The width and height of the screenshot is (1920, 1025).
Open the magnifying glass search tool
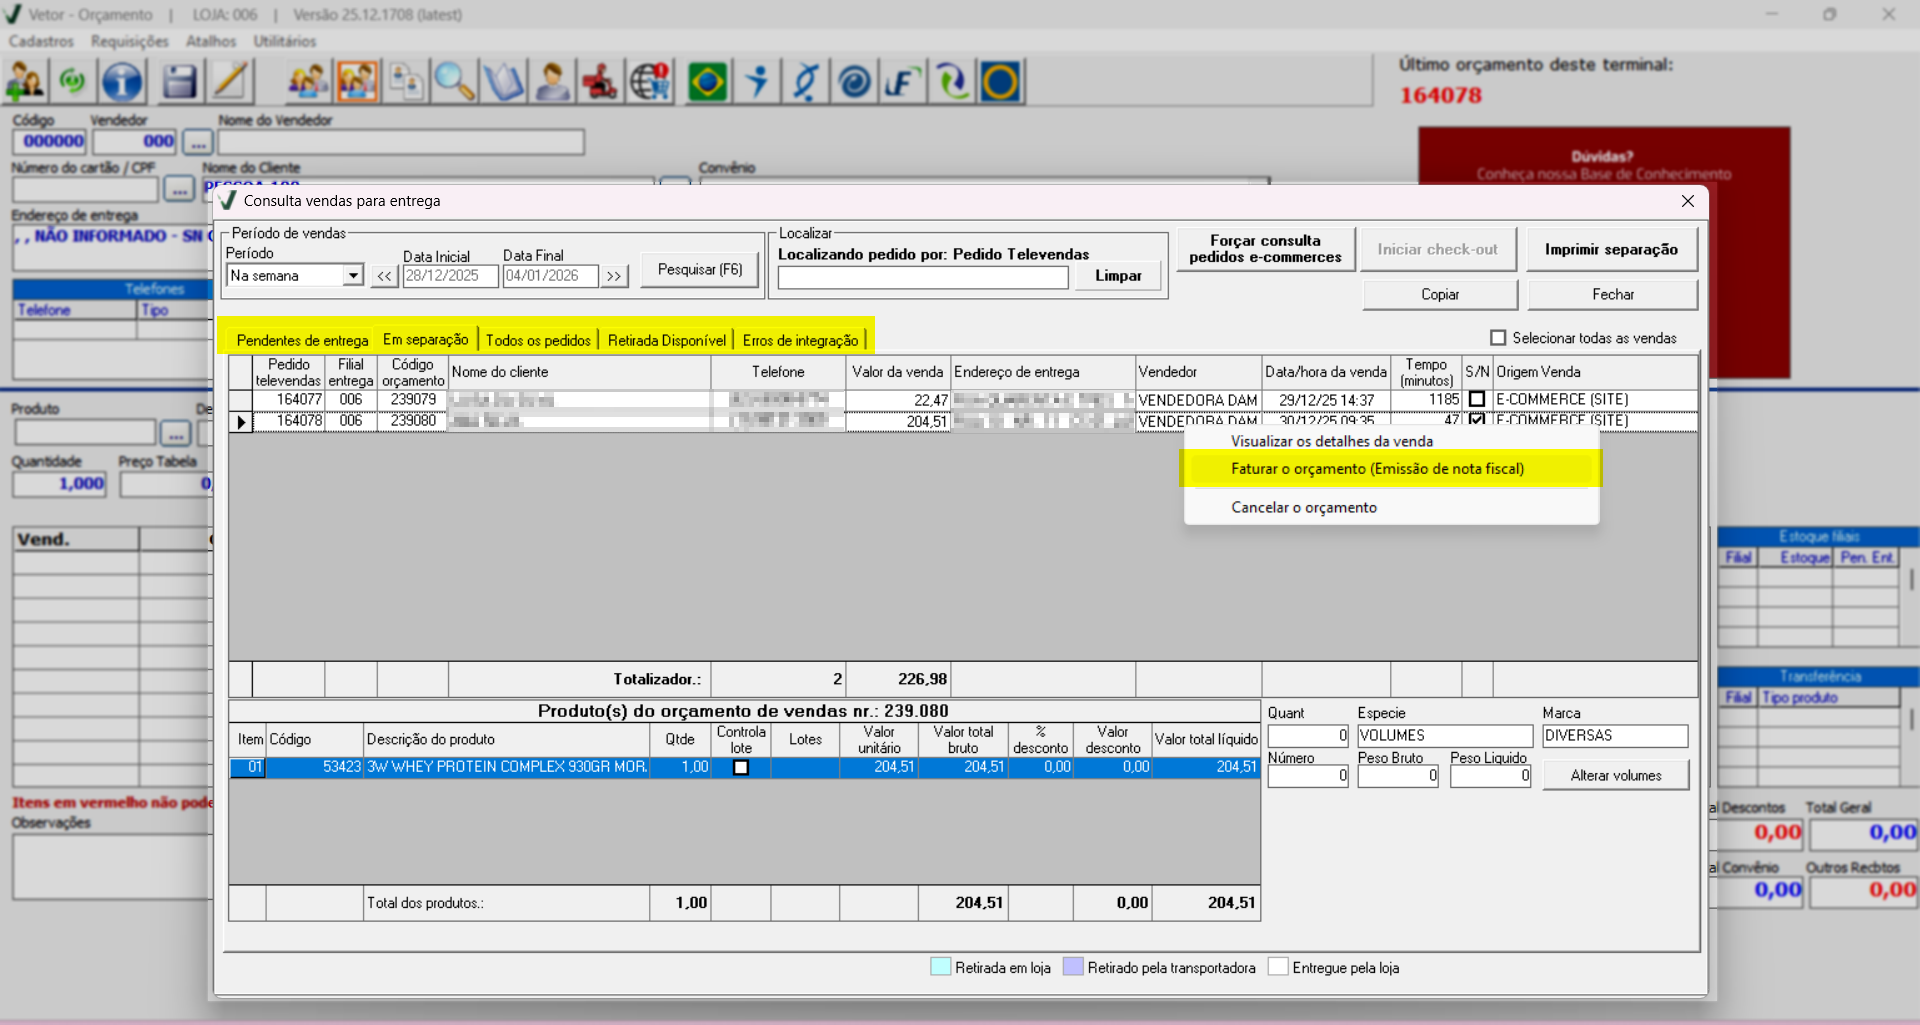pyautogui.click(x=454, y=82)
